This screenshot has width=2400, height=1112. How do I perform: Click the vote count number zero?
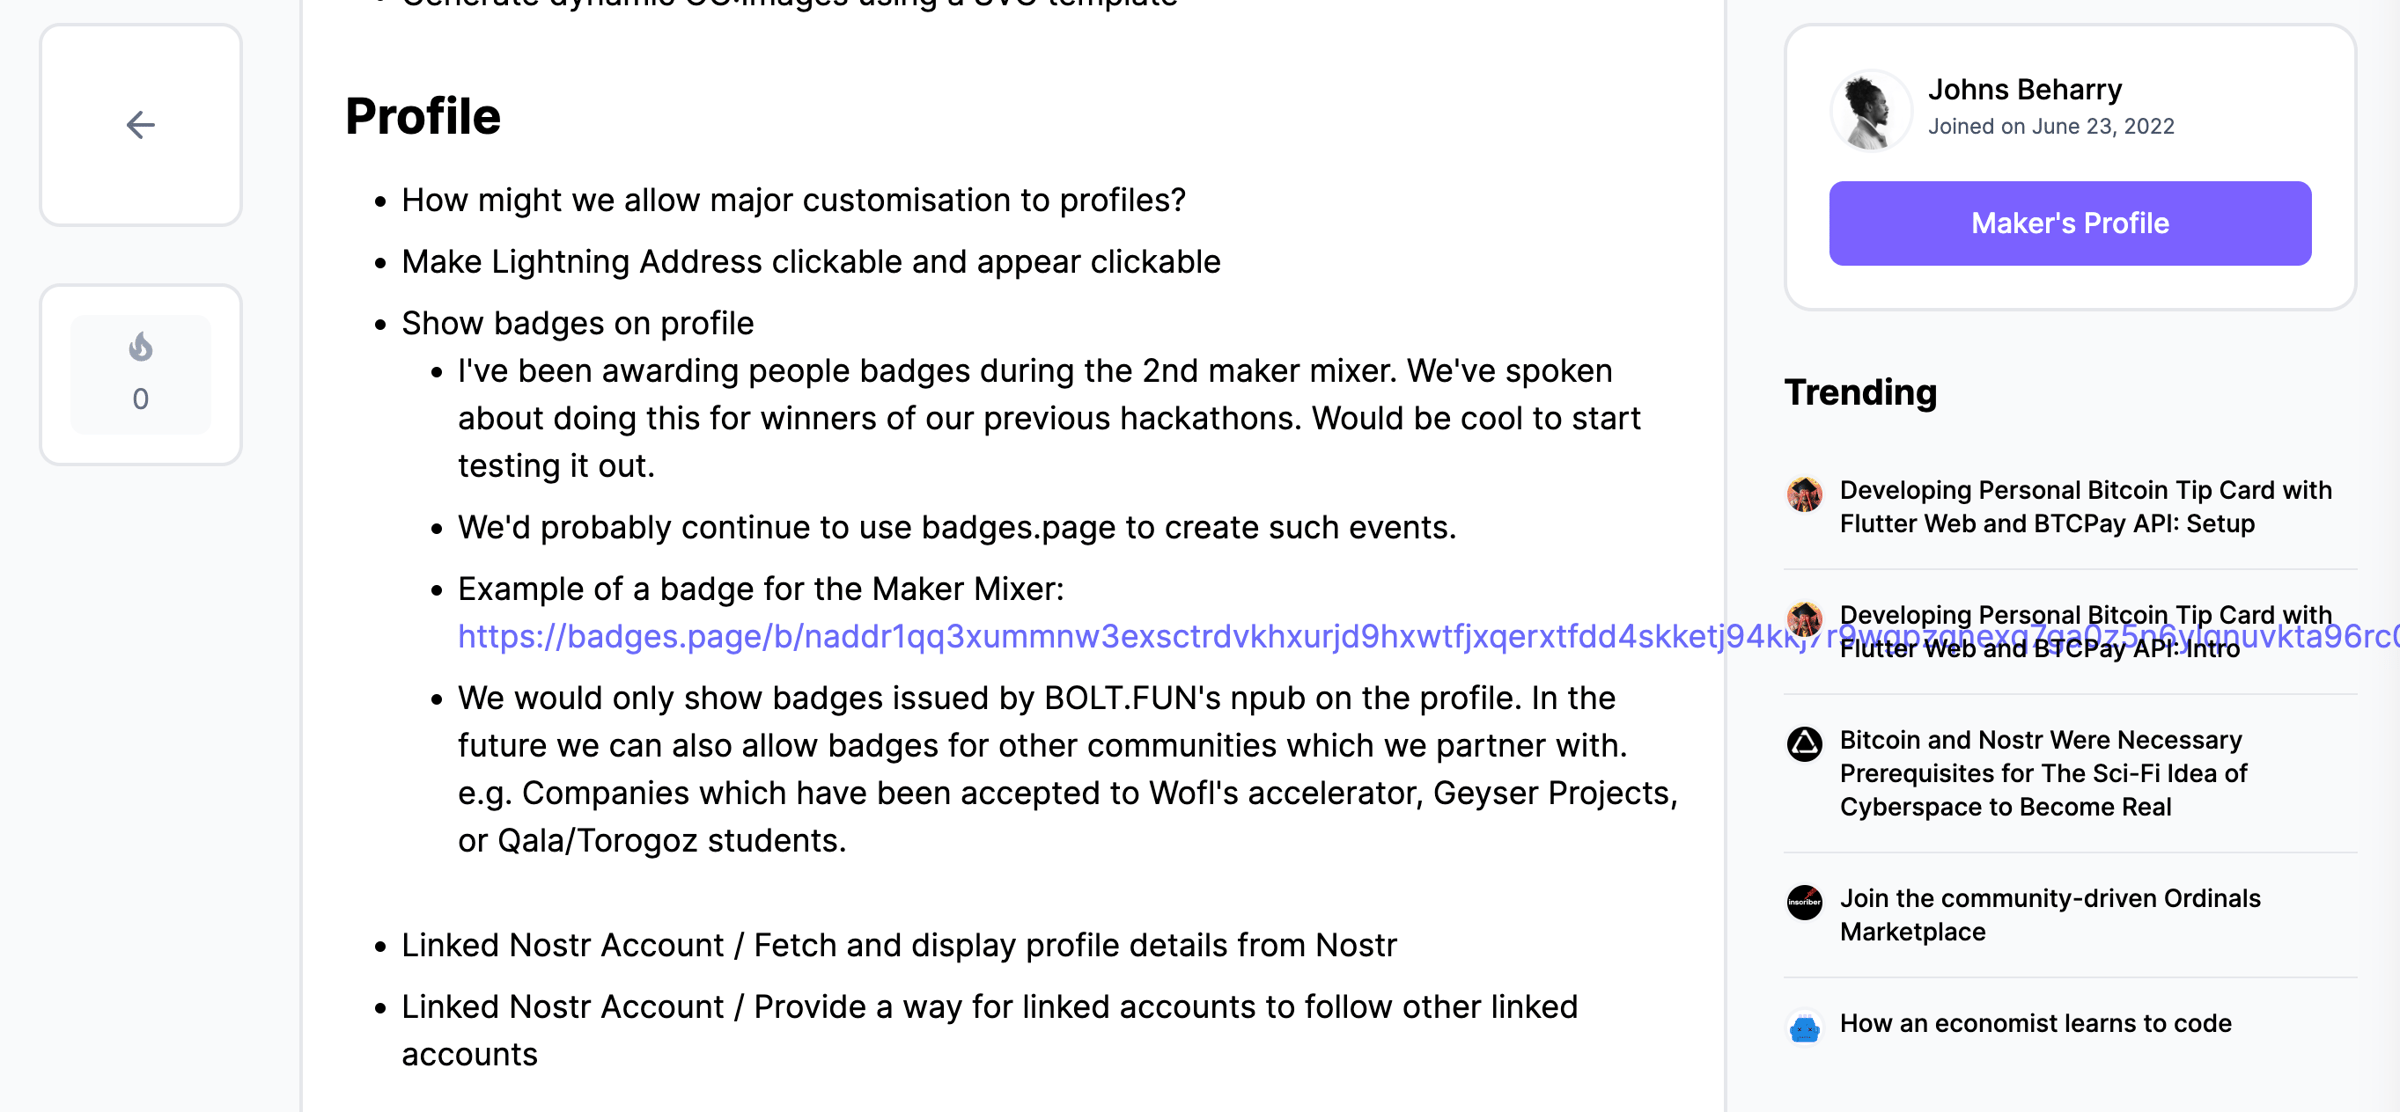click(140, 399)
